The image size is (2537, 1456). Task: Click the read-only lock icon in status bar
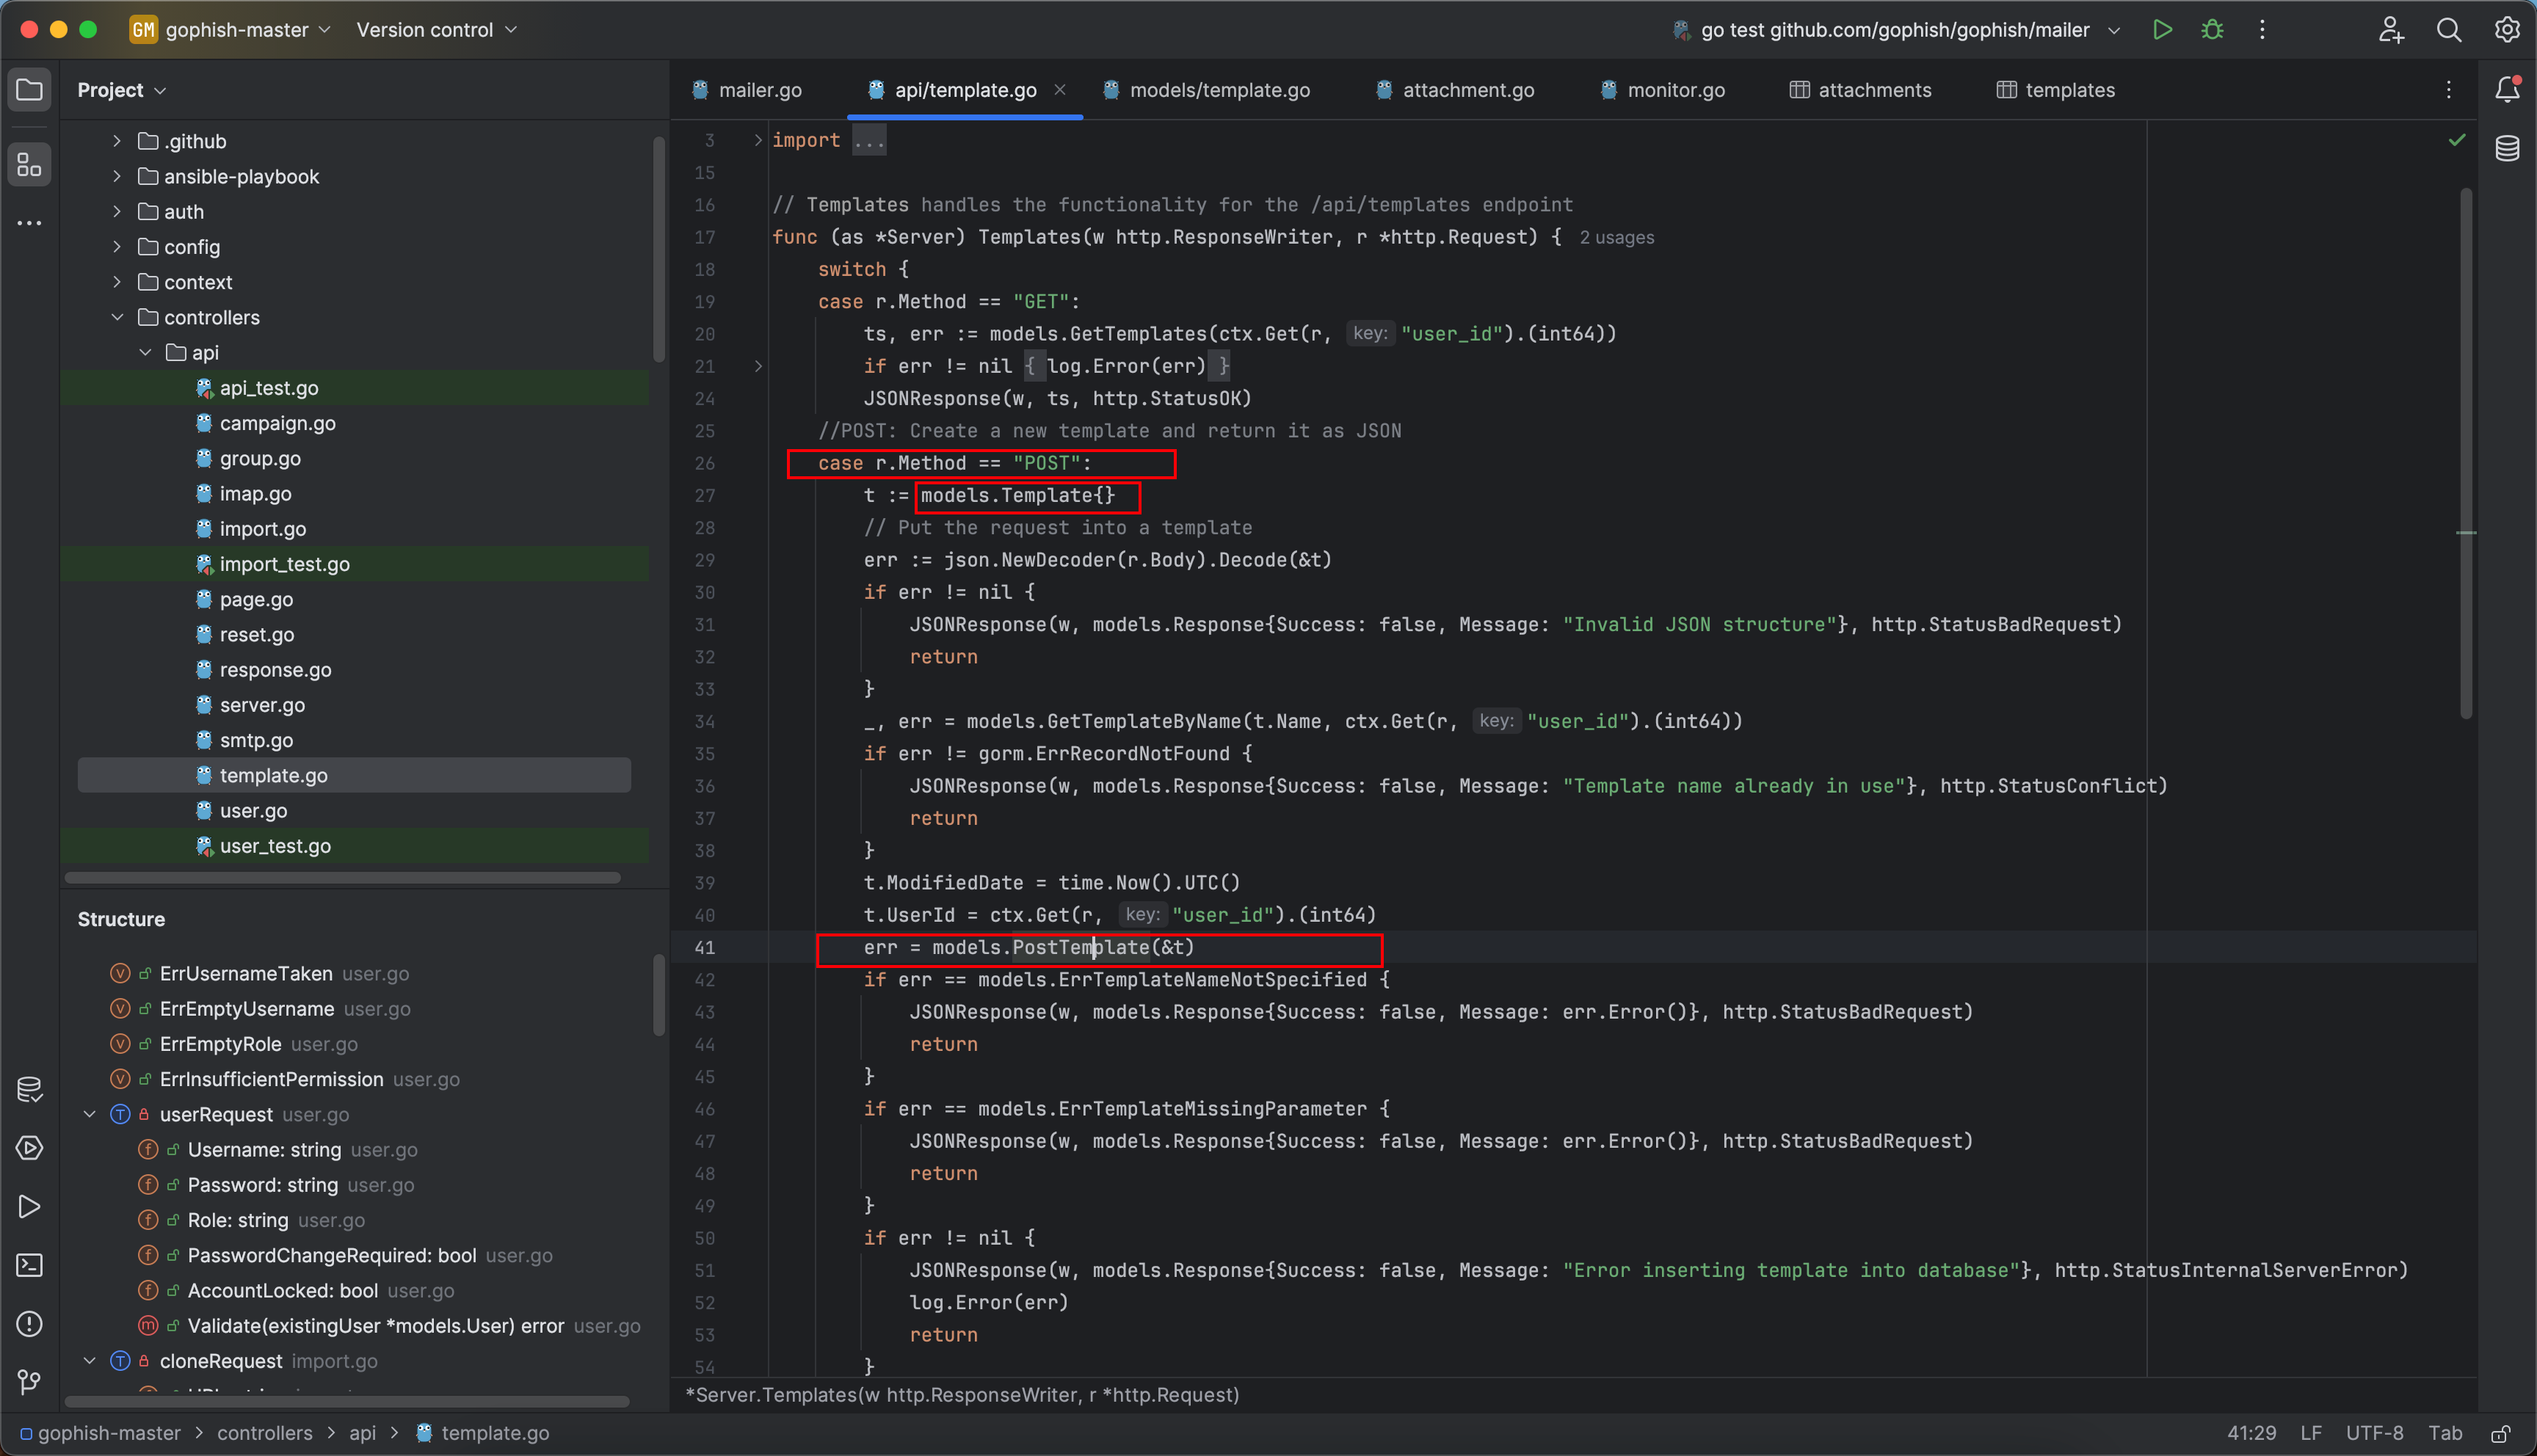click(2501, 1433)
